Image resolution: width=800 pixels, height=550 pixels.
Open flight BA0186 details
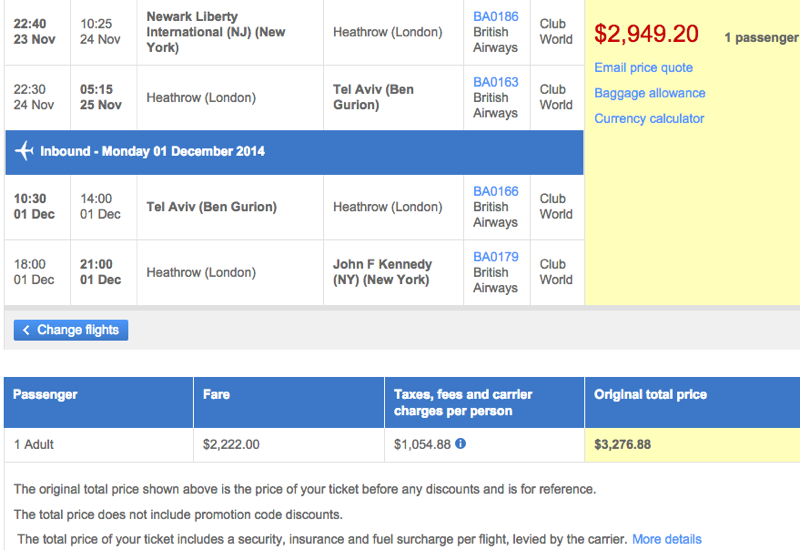(x=495, y=16)
